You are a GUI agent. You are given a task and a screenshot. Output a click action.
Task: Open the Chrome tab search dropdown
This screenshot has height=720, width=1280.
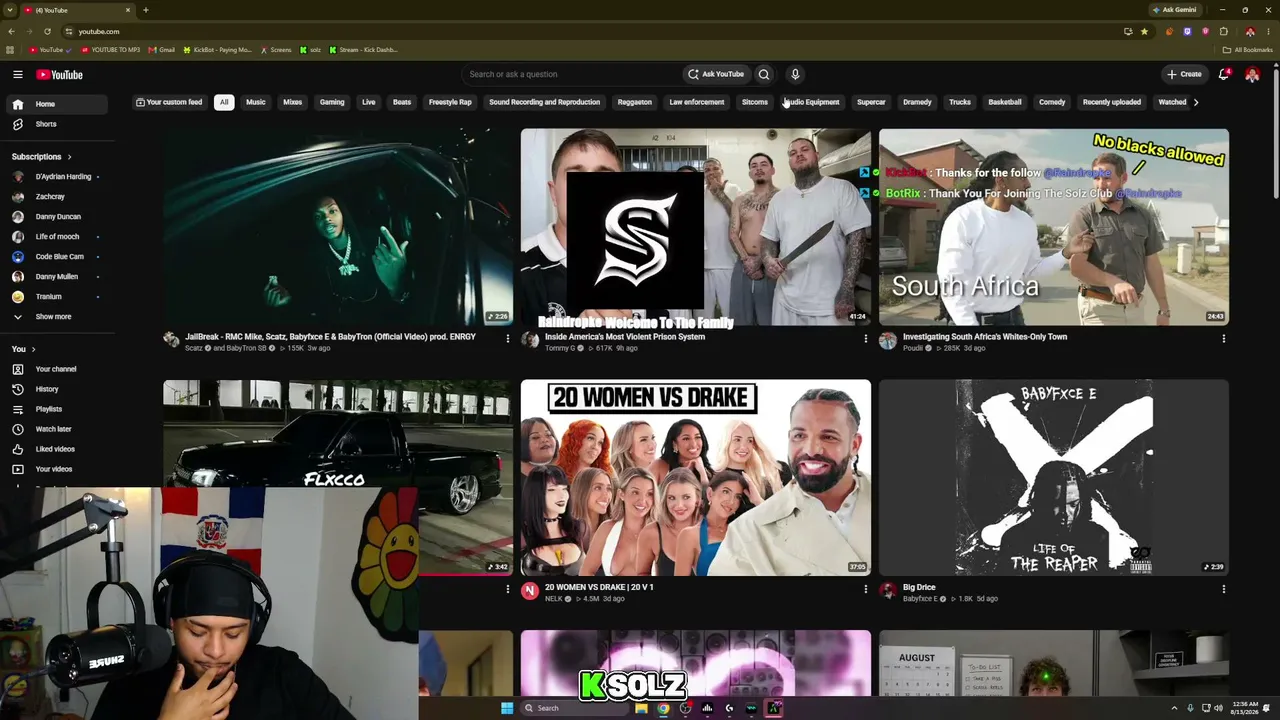pyautogui.click(x=10, y=10)
